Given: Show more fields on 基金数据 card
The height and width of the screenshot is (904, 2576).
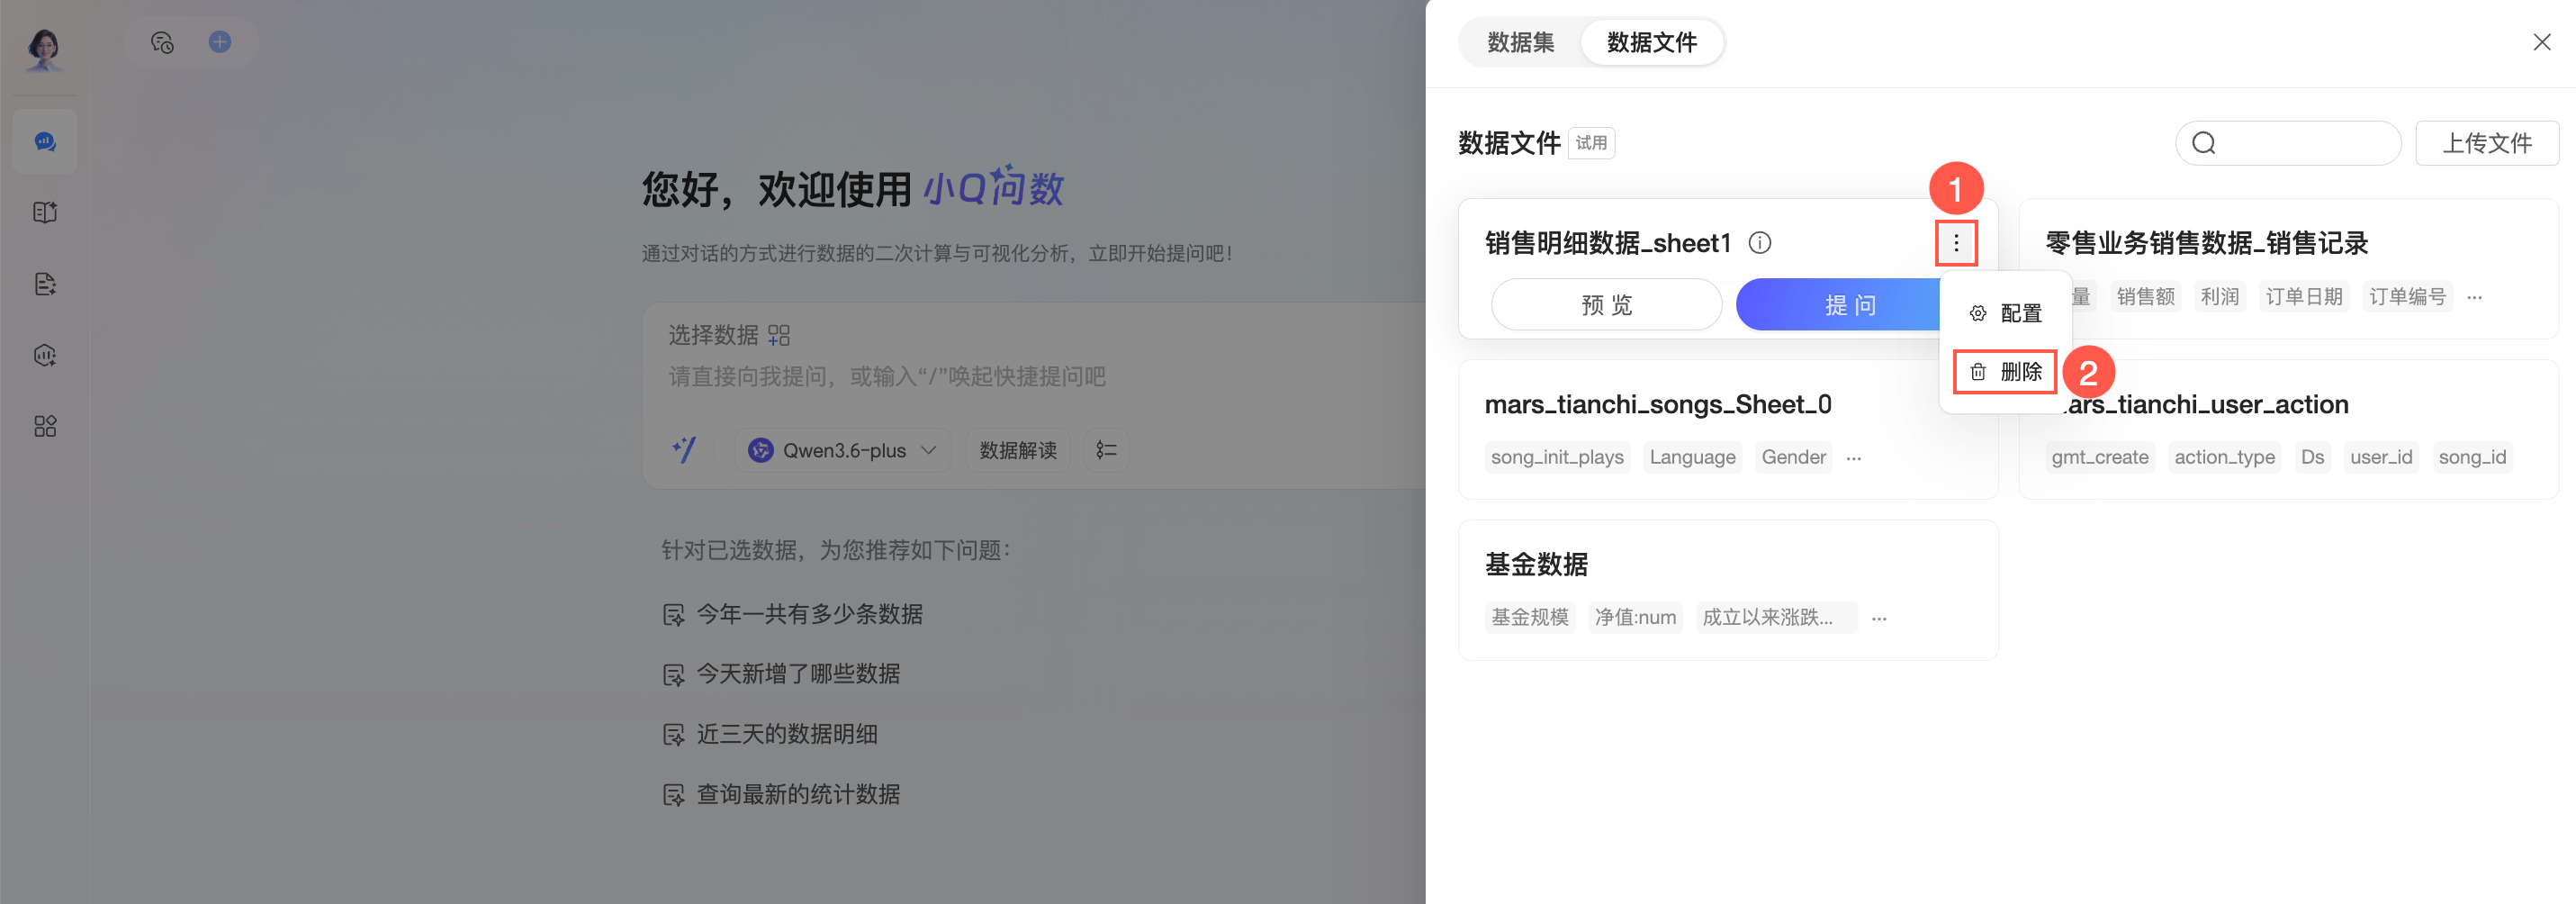Looking at the screenshot, I should tap(1879, 618).
